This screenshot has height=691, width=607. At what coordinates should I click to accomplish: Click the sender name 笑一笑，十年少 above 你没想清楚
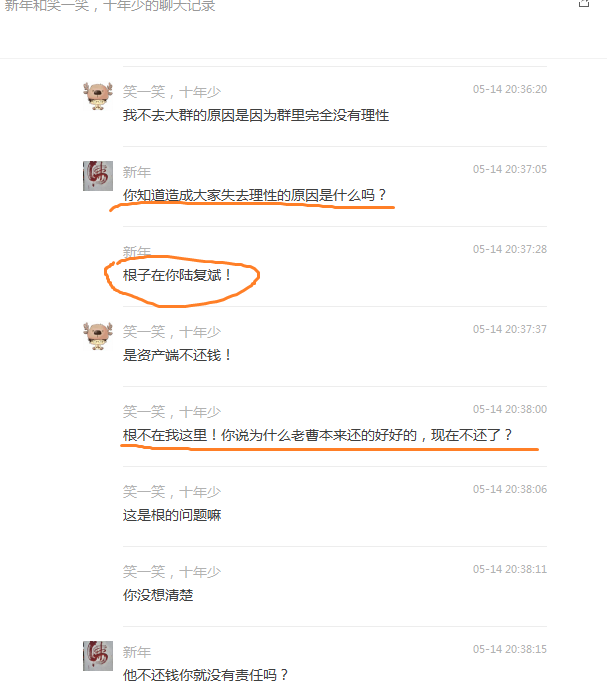click(171, 572)
